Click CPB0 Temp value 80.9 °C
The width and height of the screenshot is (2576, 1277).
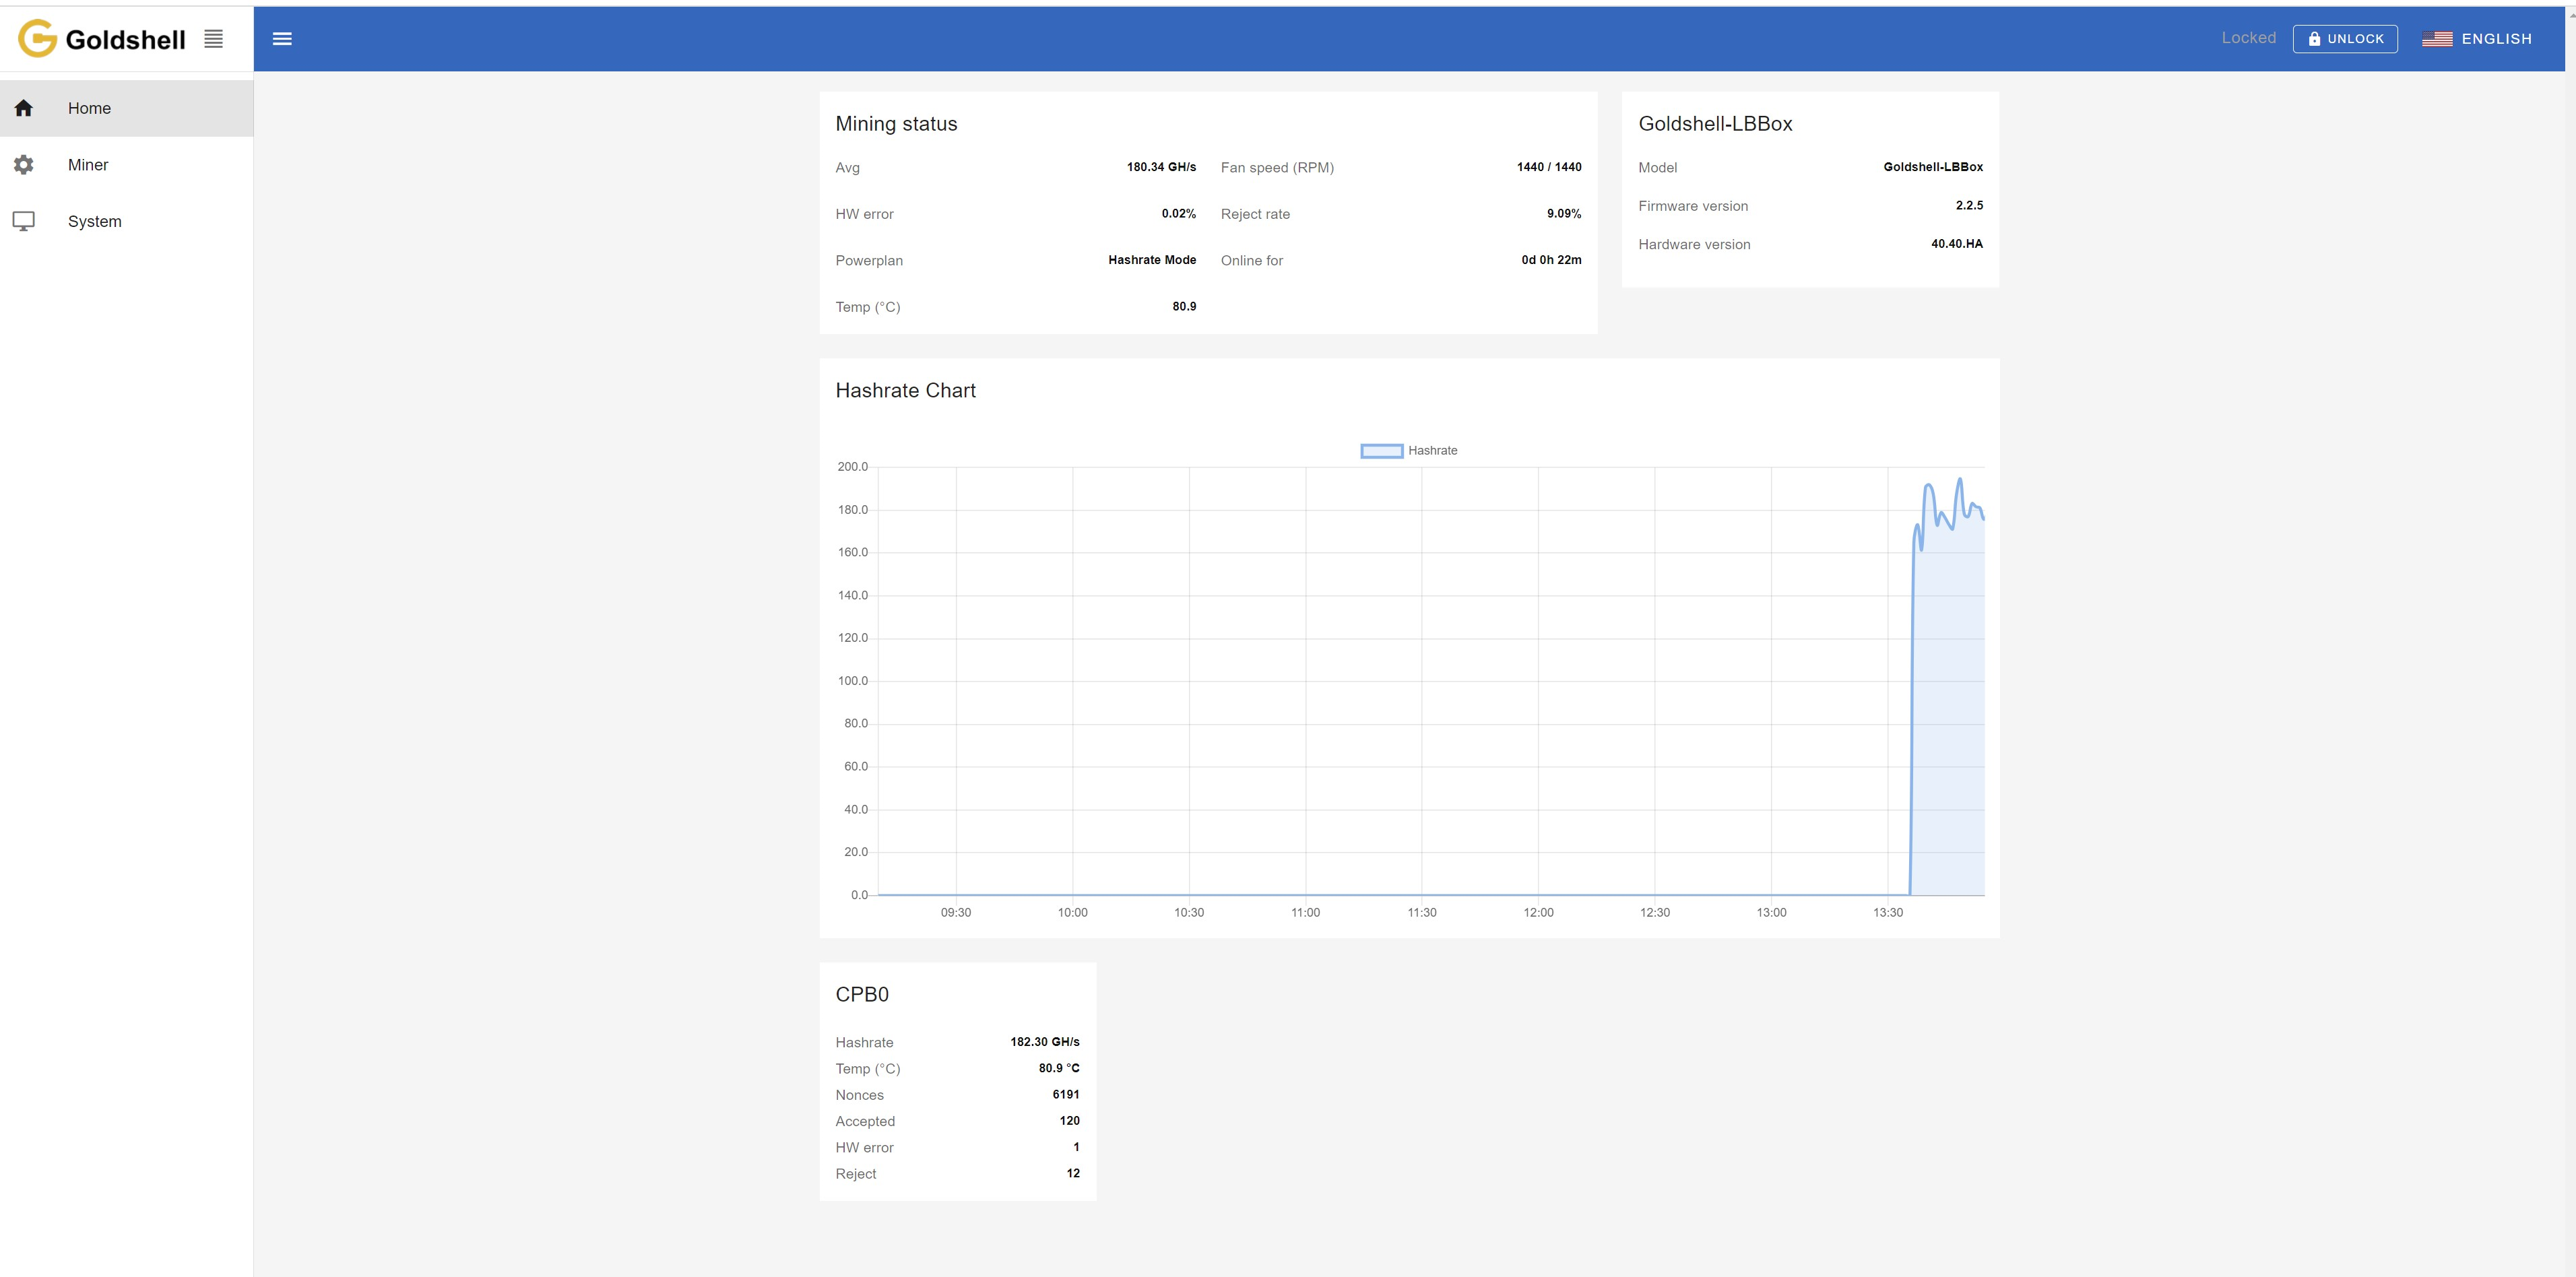[x=1059, y=1068]
